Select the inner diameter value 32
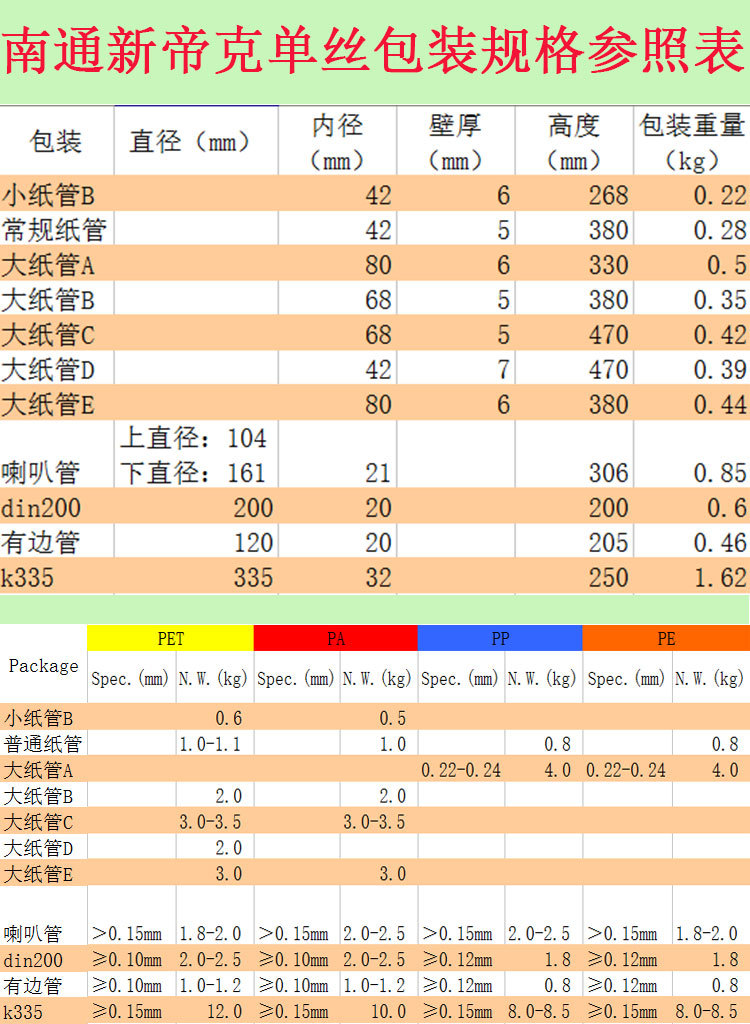This screenshot has height=1024, width=750. (x=378, y=577)
